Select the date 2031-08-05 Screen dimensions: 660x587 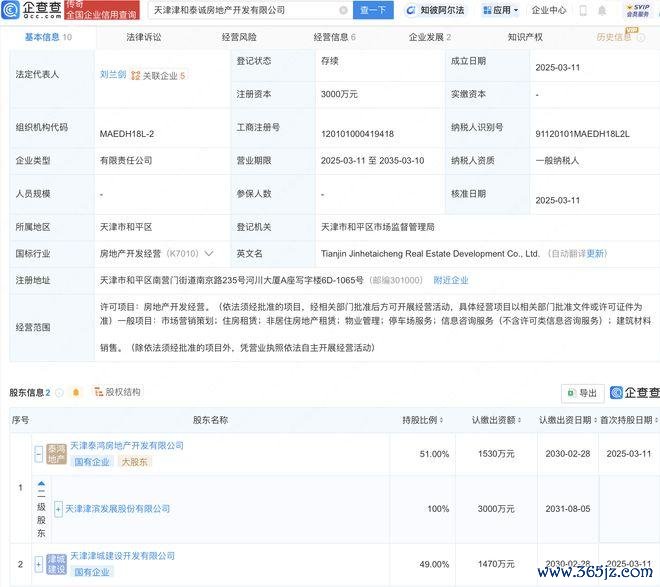(568, 509)
